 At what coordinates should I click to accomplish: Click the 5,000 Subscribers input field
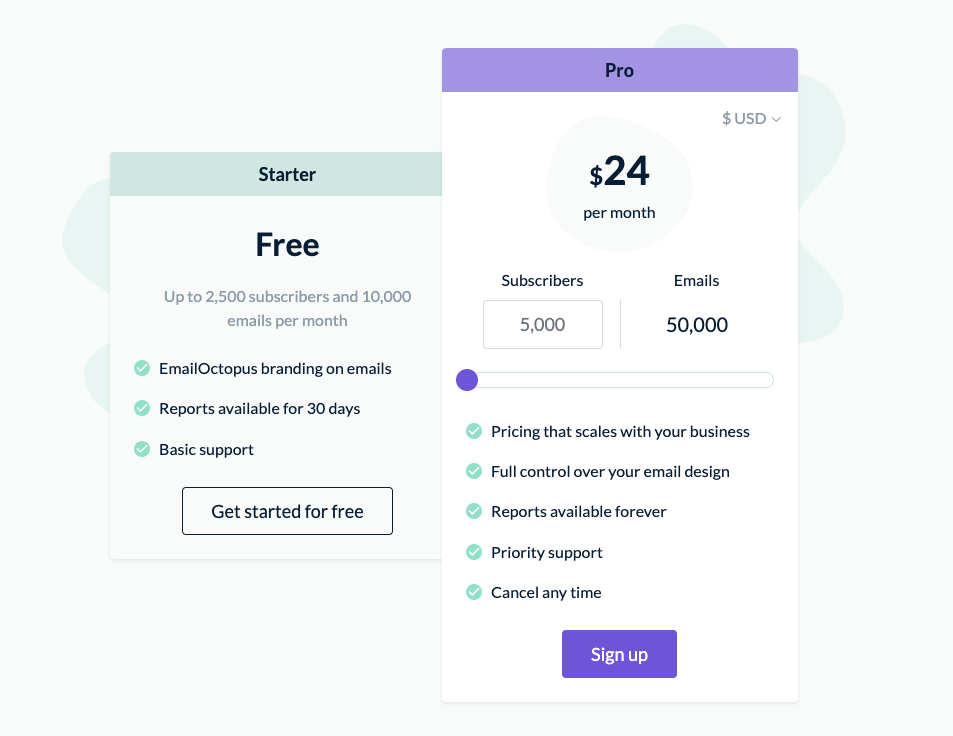(542, 324)
